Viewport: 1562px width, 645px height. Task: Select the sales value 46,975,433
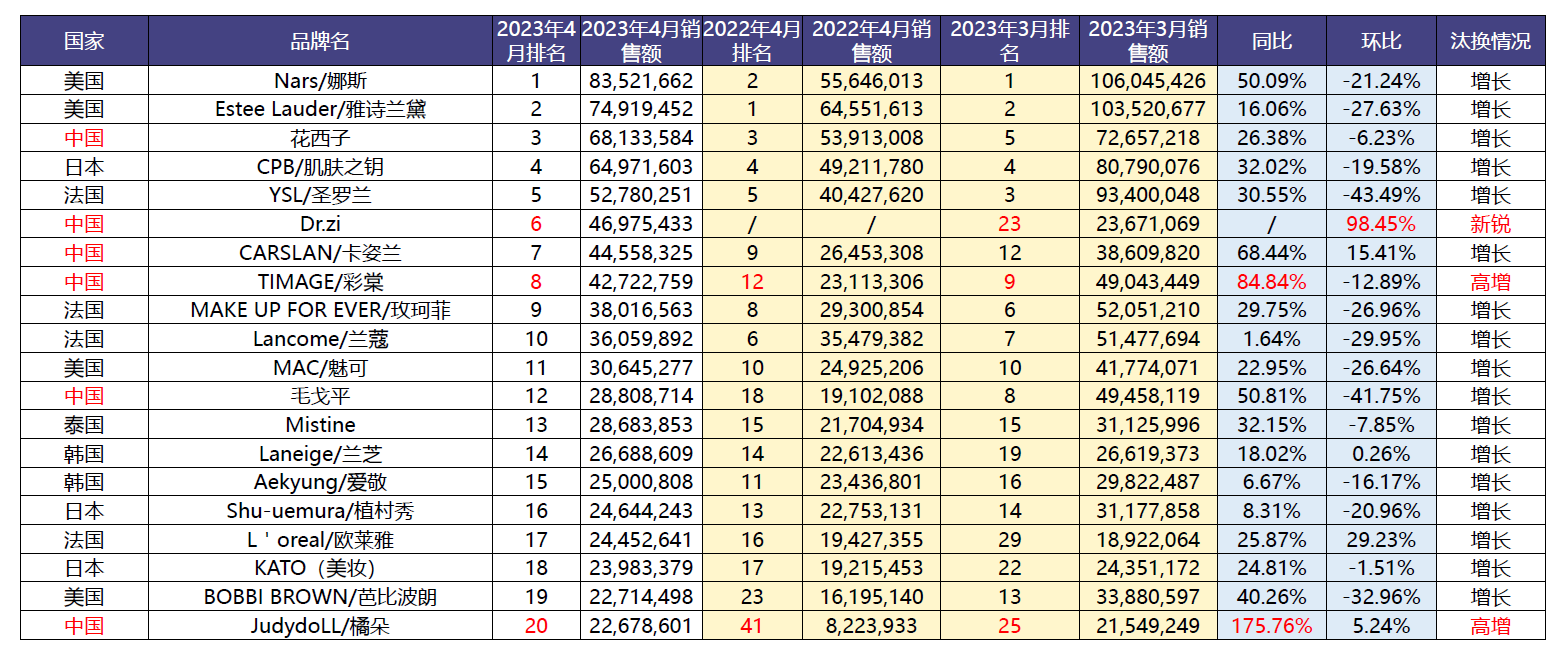pos(641,225)
